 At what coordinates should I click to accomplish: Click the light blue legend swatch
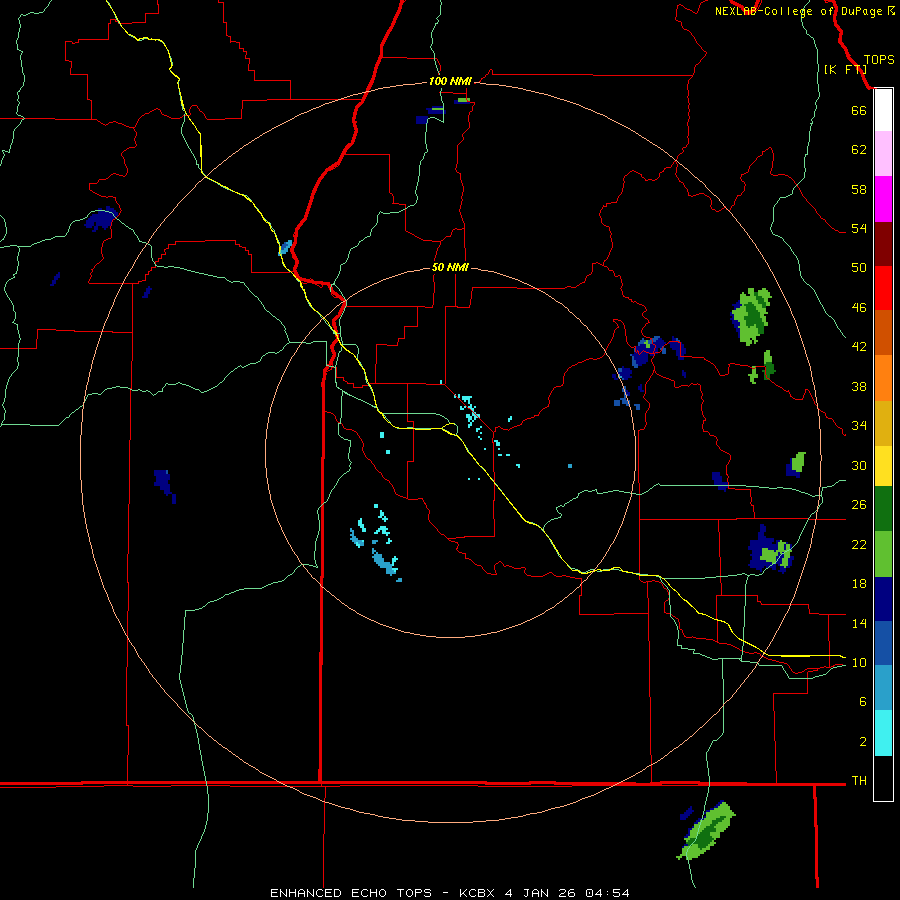point(883,688)
